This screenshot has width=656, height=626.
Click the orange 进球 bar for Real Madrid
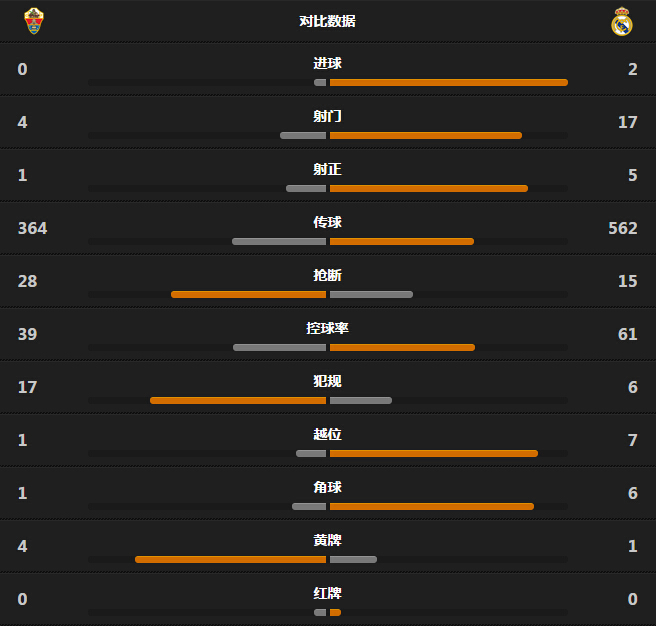point(448,82)
